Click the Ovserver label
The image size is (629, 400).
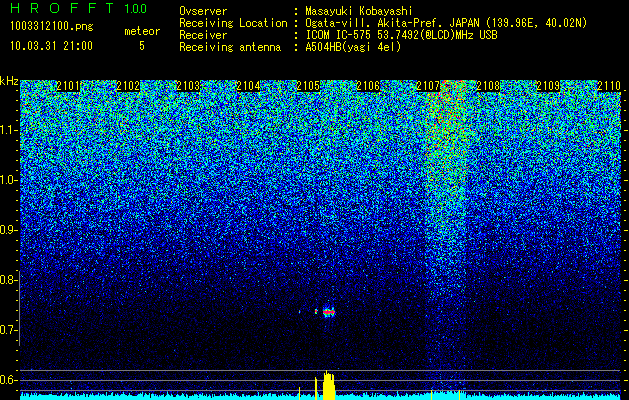coord(203,11)
